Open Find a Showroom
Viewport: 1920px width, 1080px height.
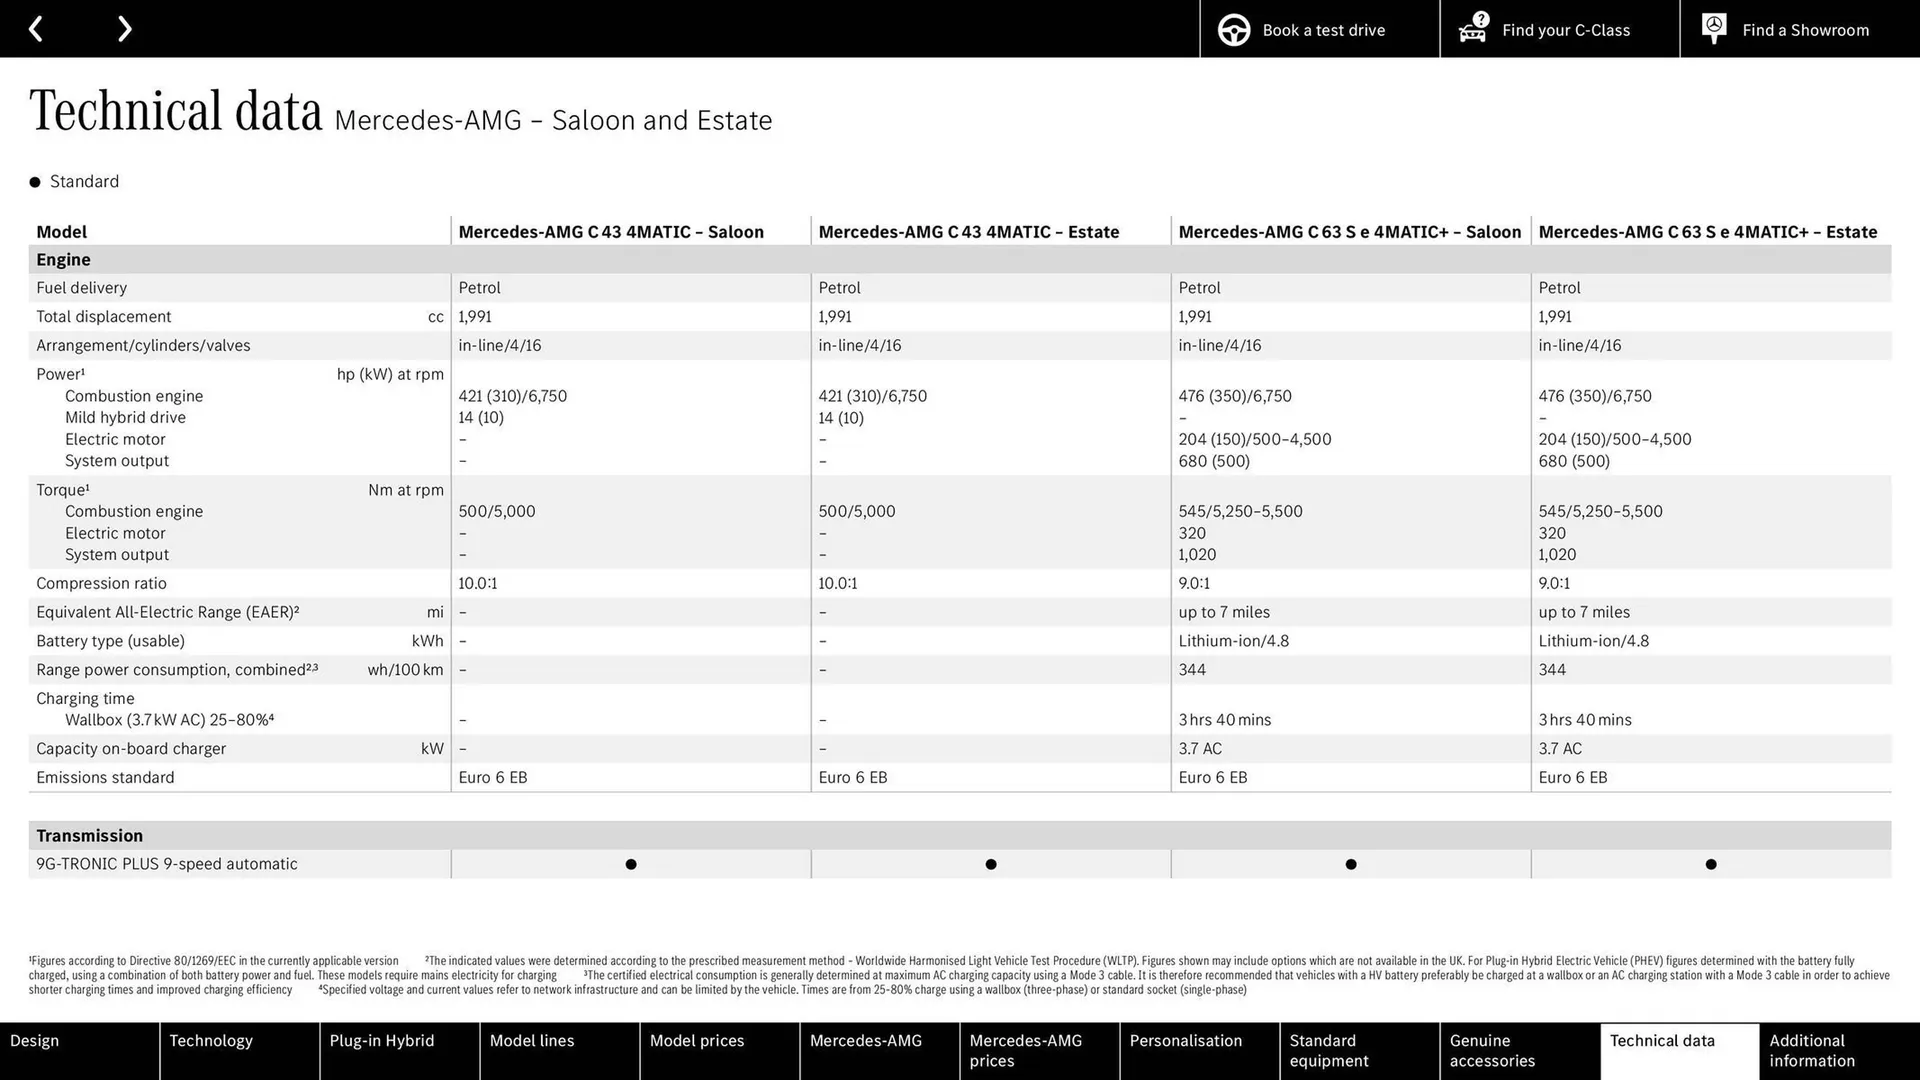pos(1805,30)
